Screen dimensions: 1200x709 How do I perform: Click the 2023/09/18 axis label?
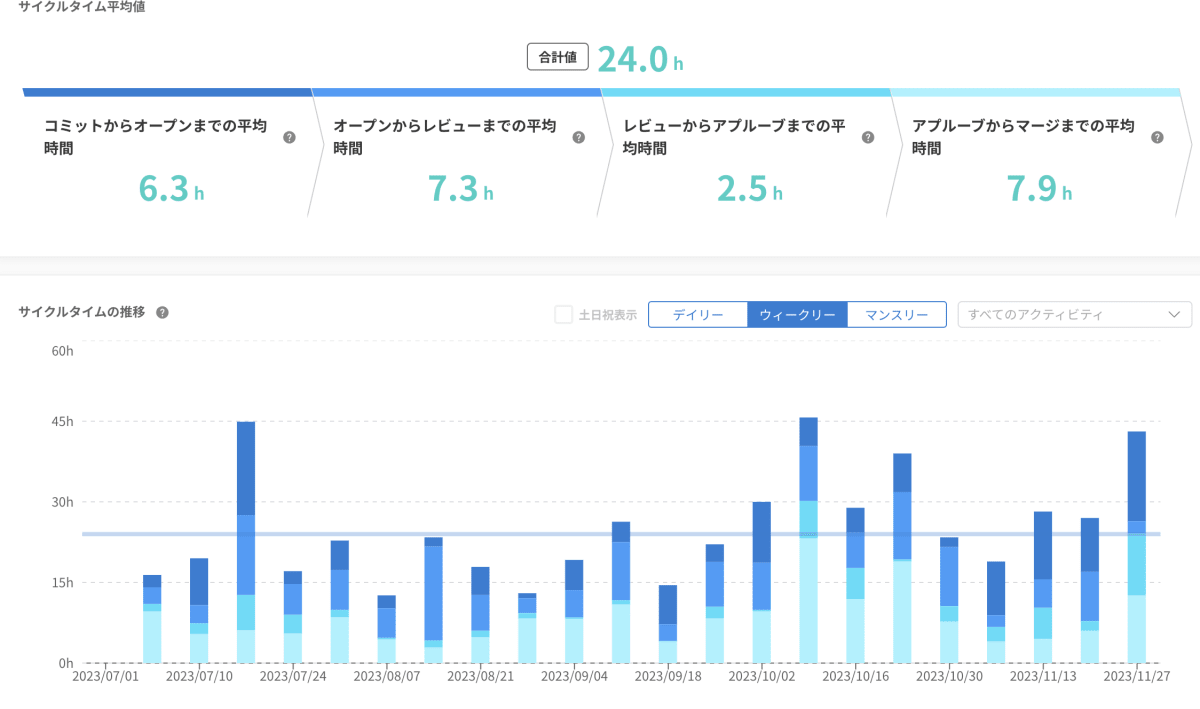coord(667,676)
